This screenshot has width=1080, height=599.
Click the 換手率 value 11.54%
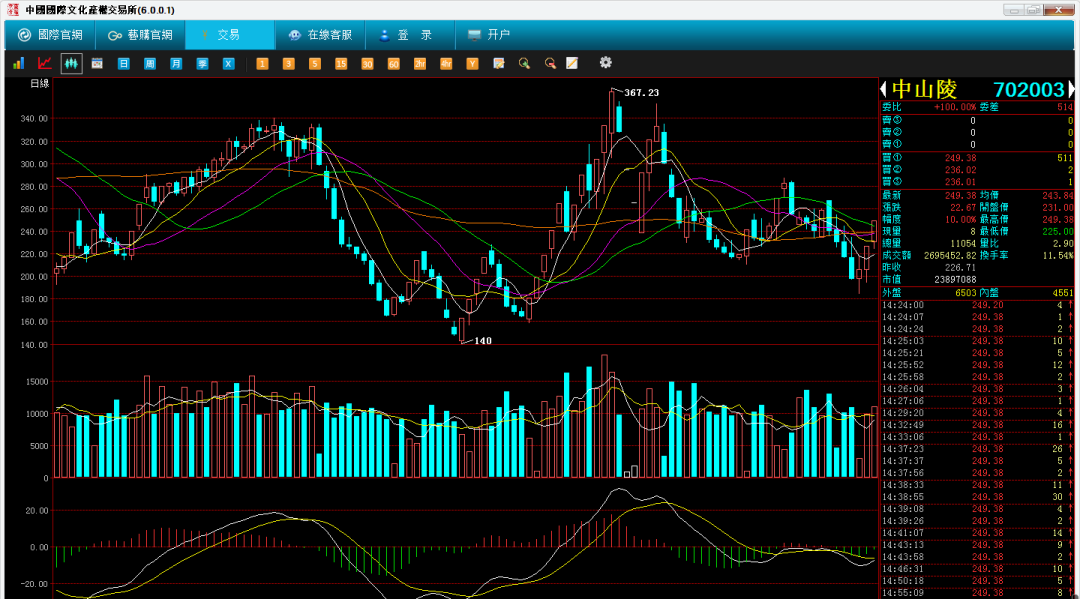pos(1057,255)
